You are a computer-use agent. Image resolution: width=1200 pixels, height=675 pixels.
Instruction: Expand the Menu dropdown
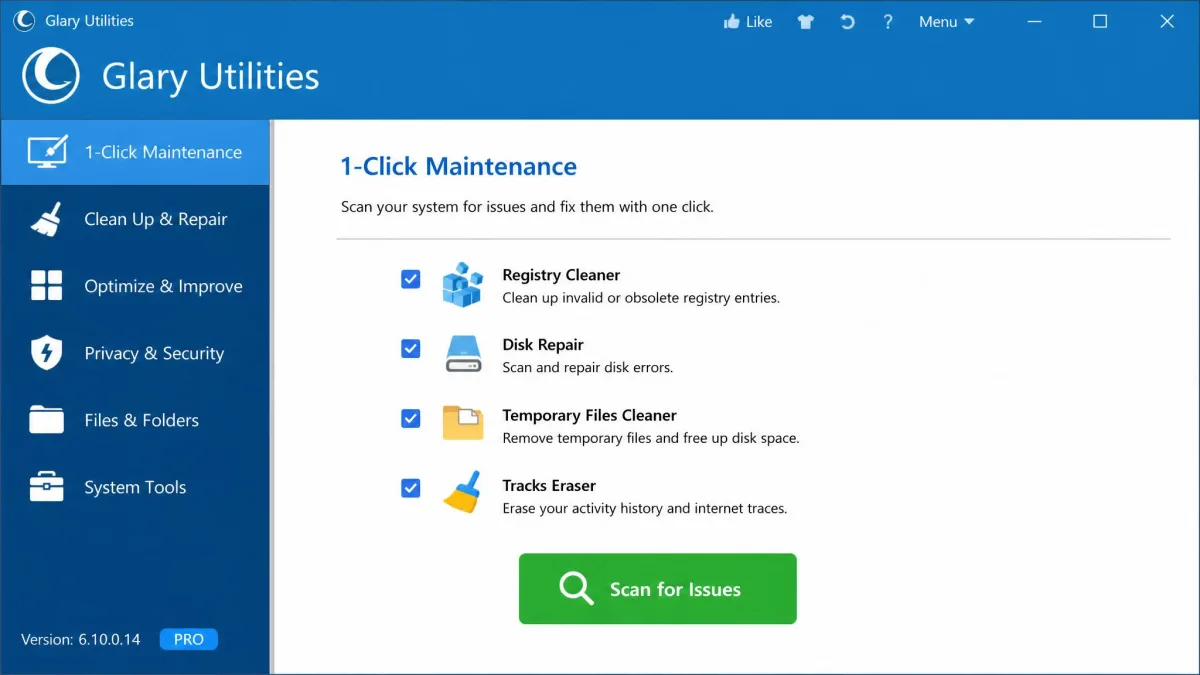[x=946, y=21]
